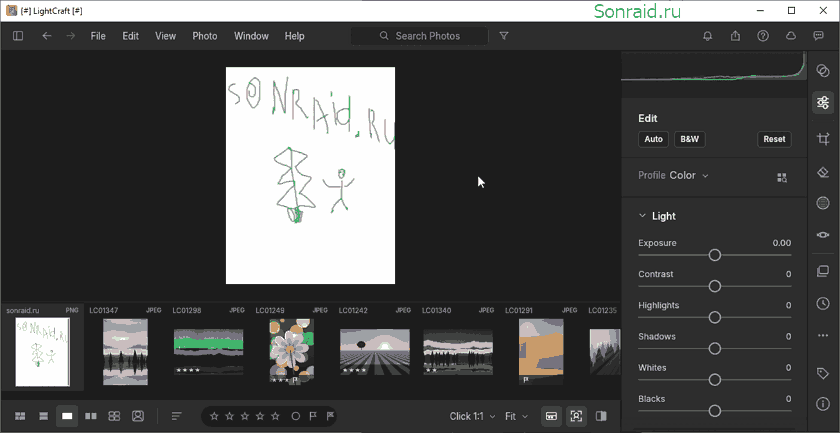Open the notifications bell
Image resolution: width=840 pixels, height=433 pixels.
coord(708,36)
